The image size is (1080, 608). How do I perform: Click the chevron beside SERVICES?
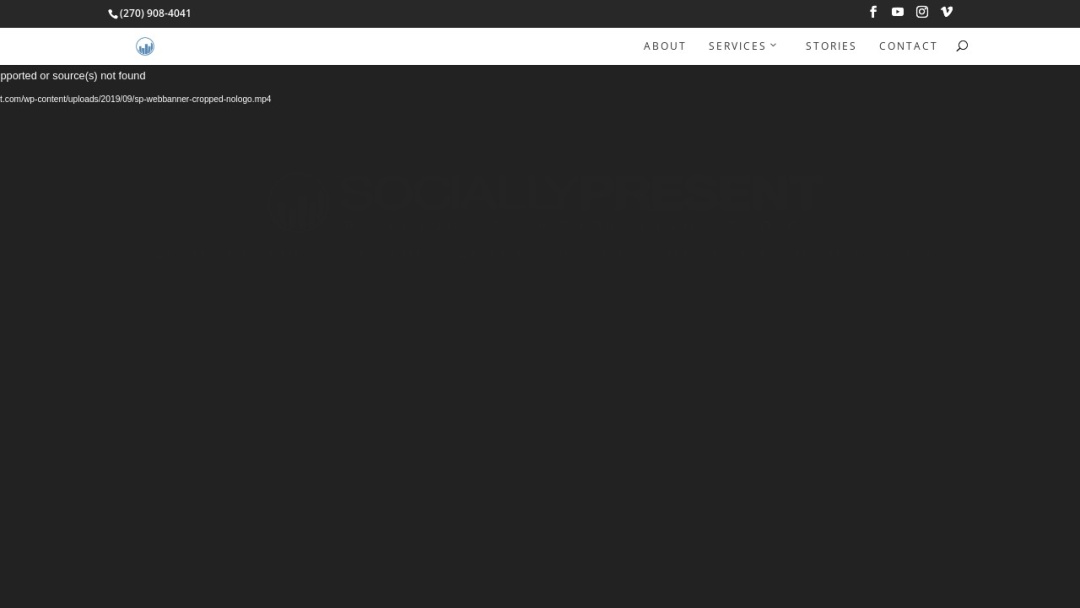[x=774, y=45]
